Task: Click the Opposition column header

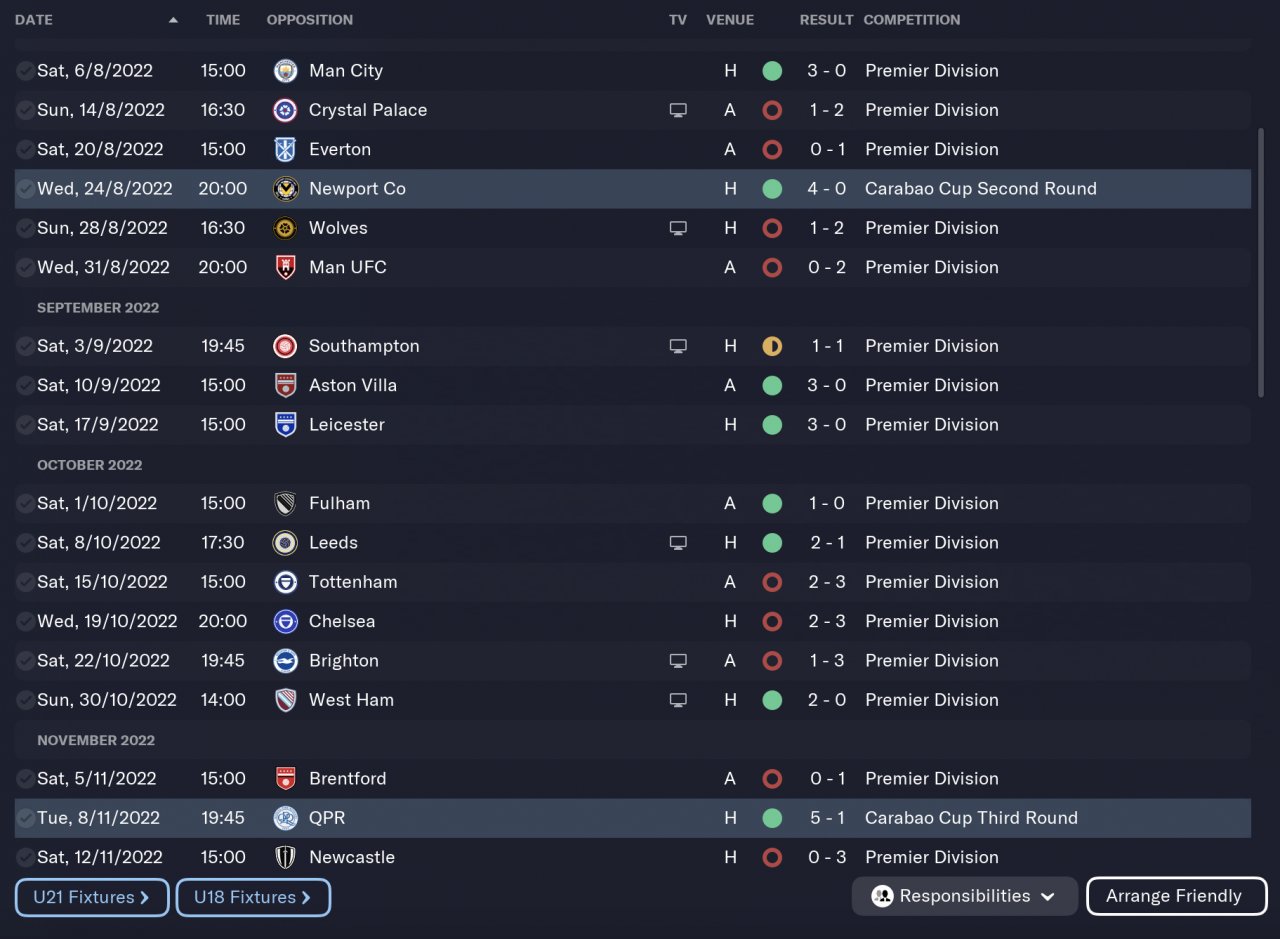Action: (x=309, y=20)
